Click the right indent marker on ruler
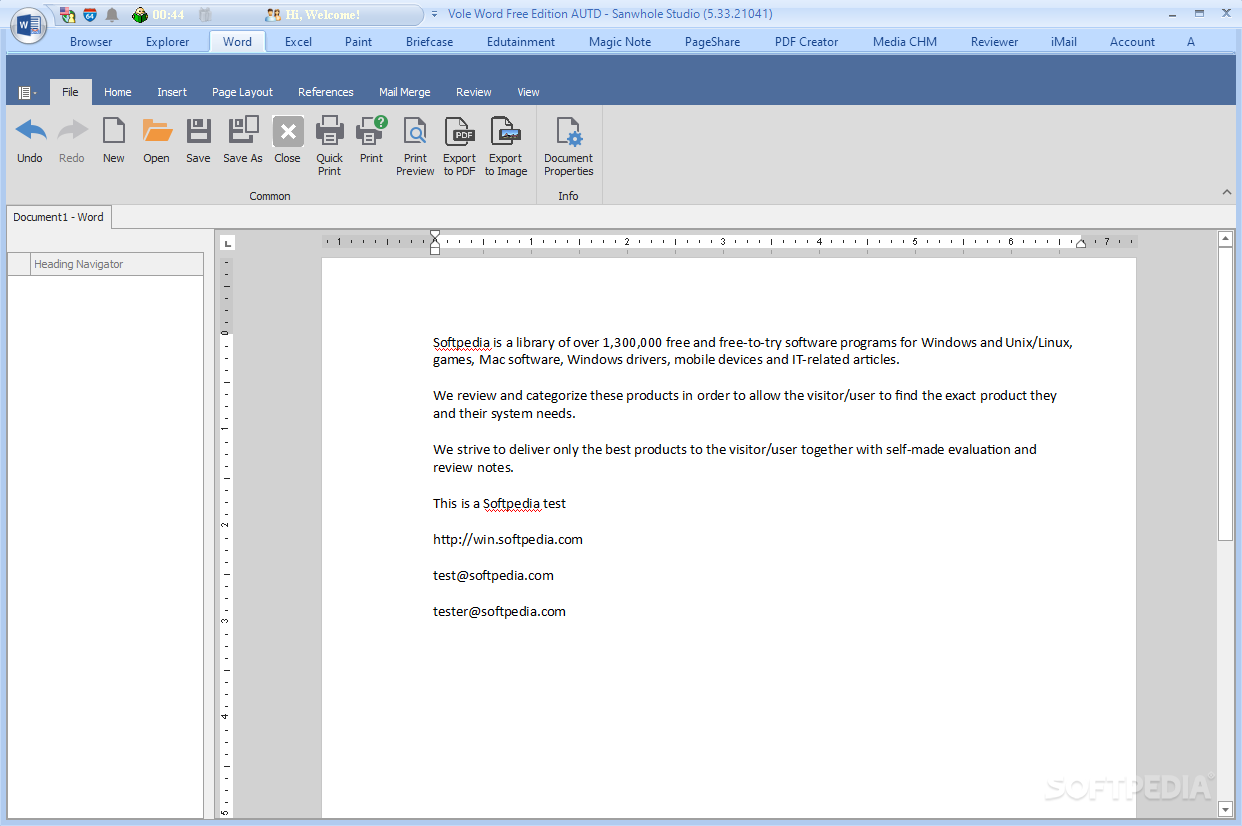Screen dimensions: 1242x826 [x=1080, y=243]
